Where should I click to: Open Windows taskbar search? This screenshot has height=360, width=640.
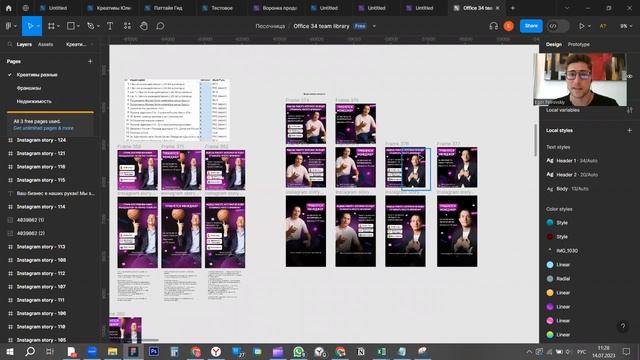[30, 351]
